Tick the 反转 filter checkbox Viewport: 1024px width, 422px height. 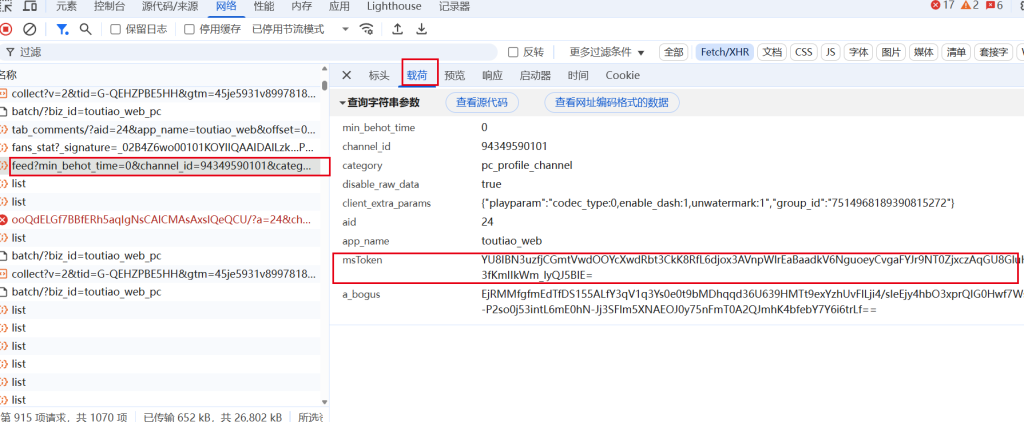[x=512, y=52]
